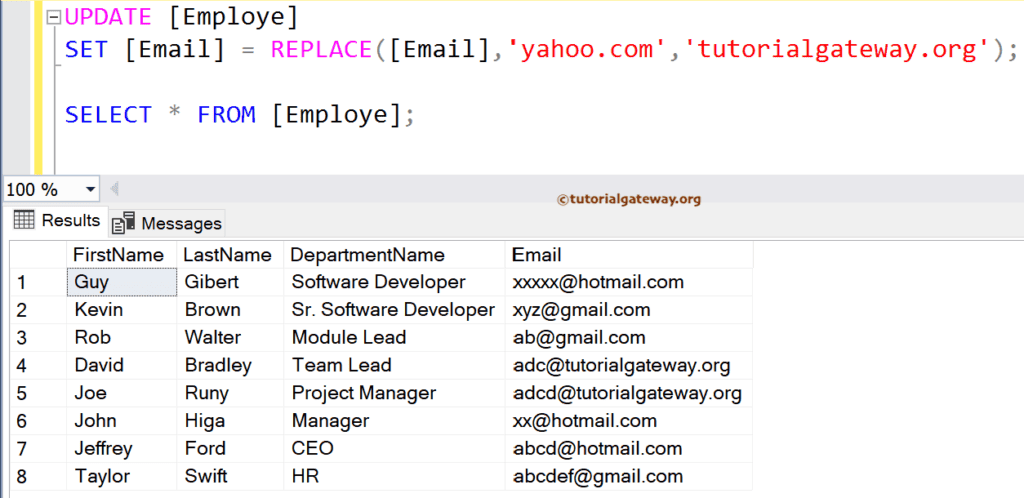1024x498 pixels.
Task: Select row header number 3
Action: point(38,338)
